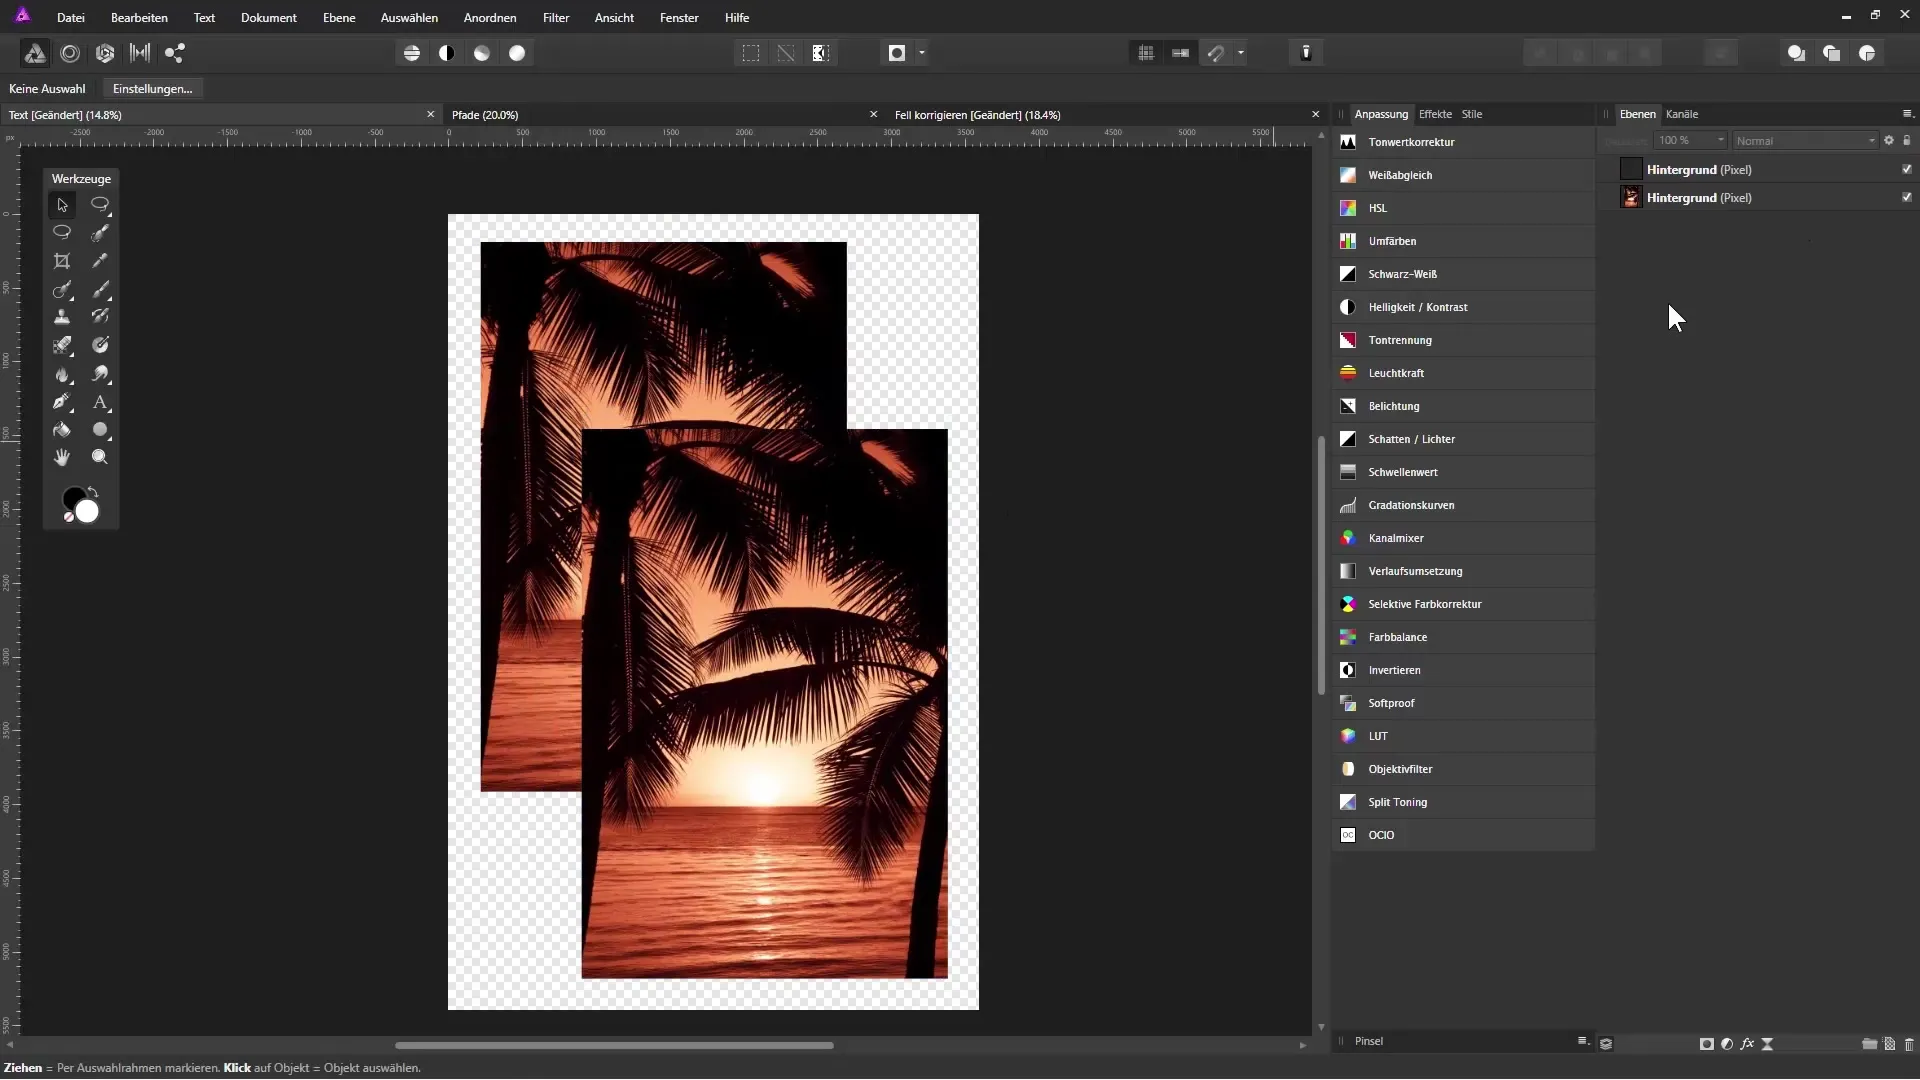The height and width of the screenshot is (1080, 1920).
Task: Click the black primary color swatch
Action: (73, 498)
